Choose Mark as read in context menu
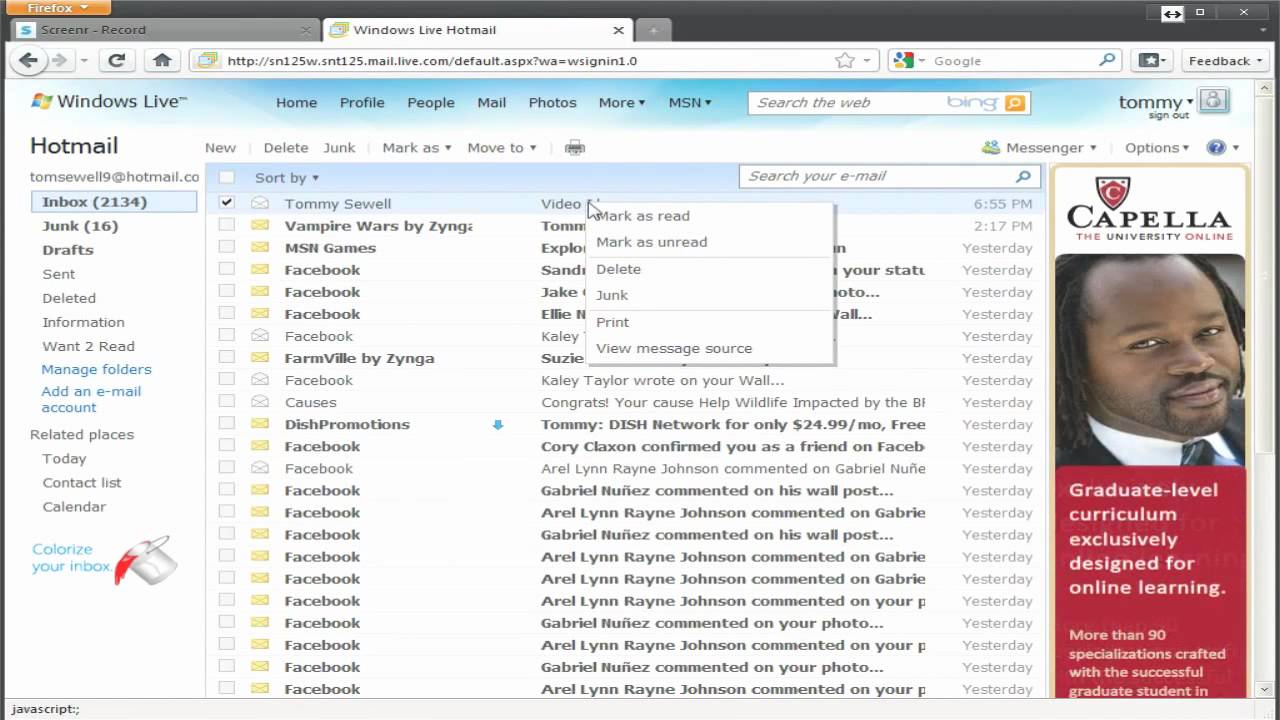 [643, 215]
